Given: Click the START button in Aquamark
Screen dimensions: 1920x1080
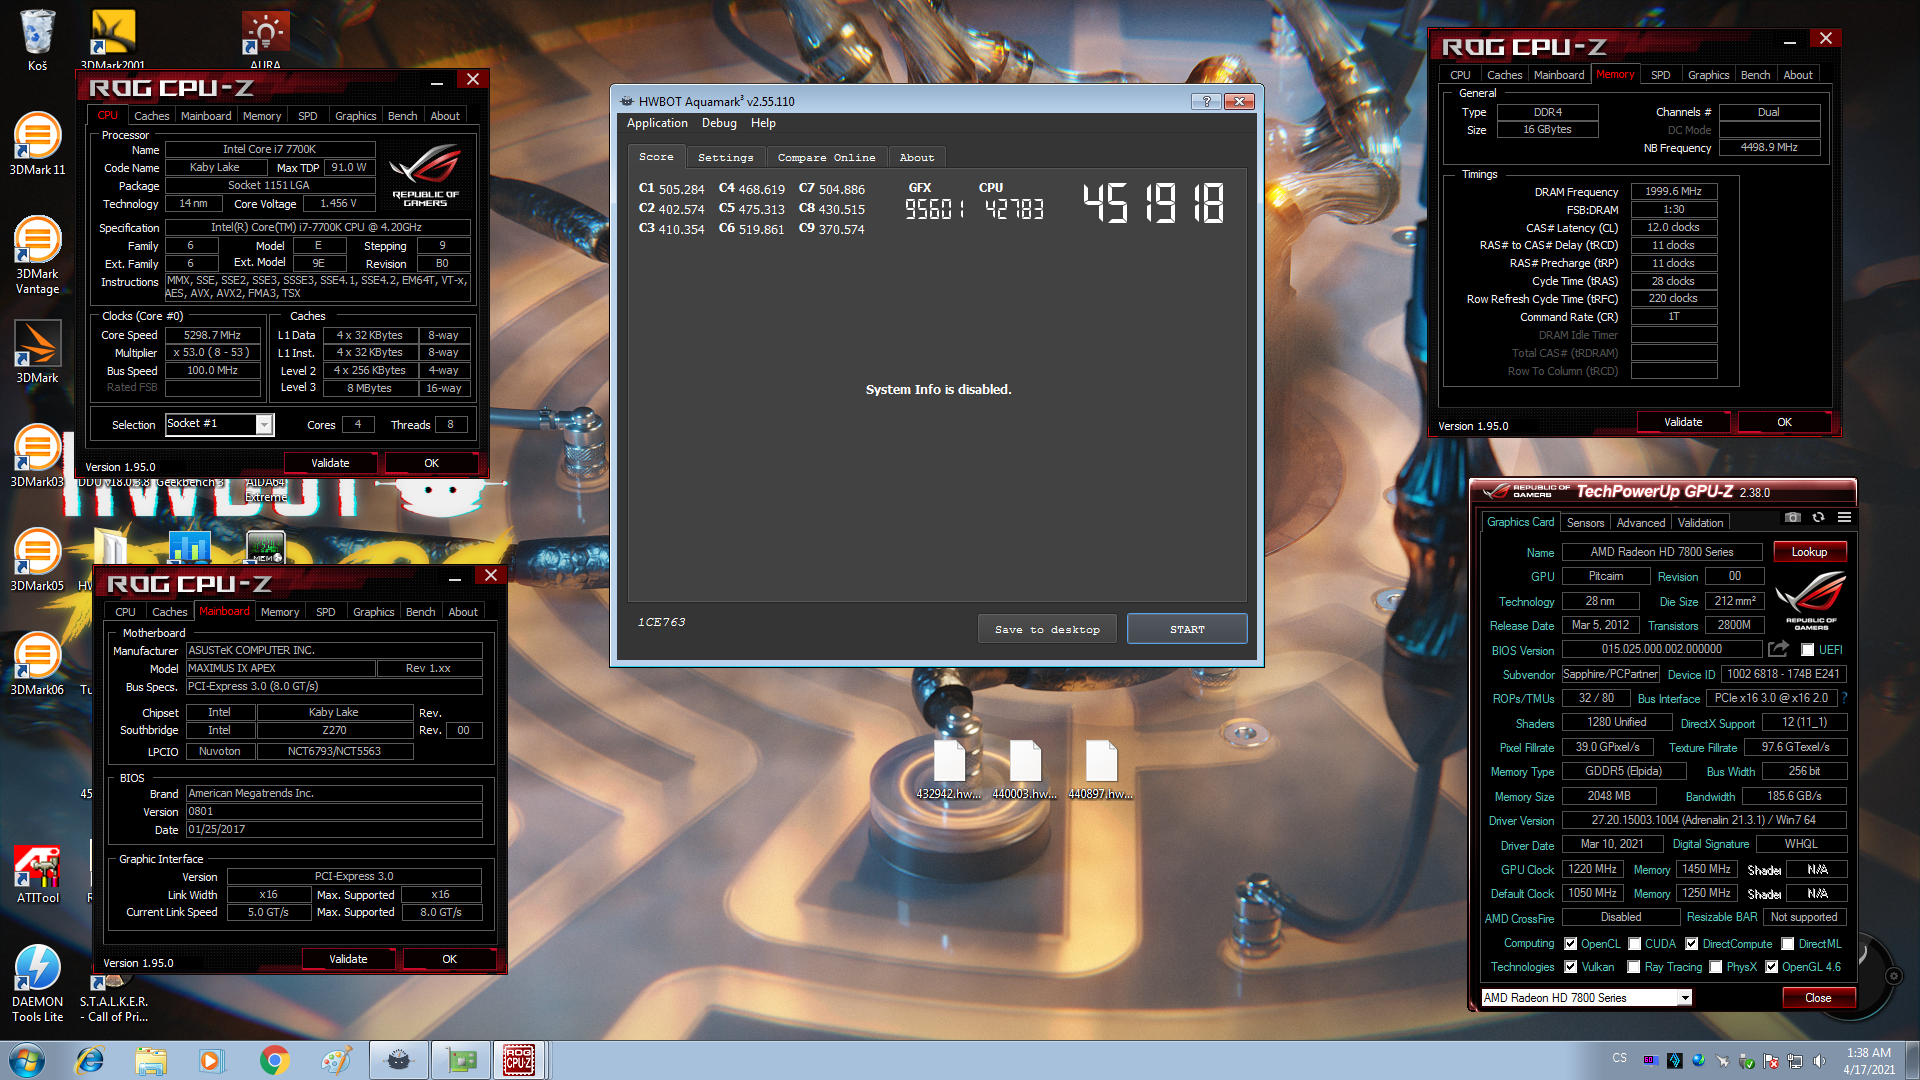Looking at the screenshot, I should (x=1187, y=629).
